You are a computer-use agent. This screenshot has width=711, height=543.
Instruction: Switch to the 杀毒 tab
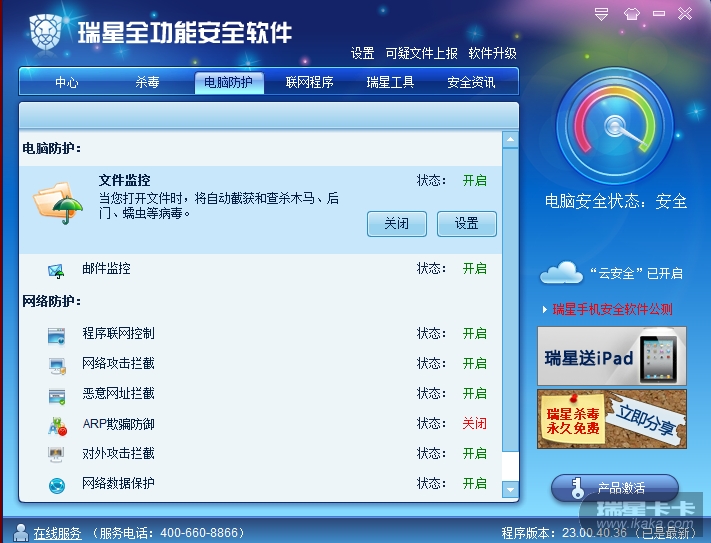(147, 82)
